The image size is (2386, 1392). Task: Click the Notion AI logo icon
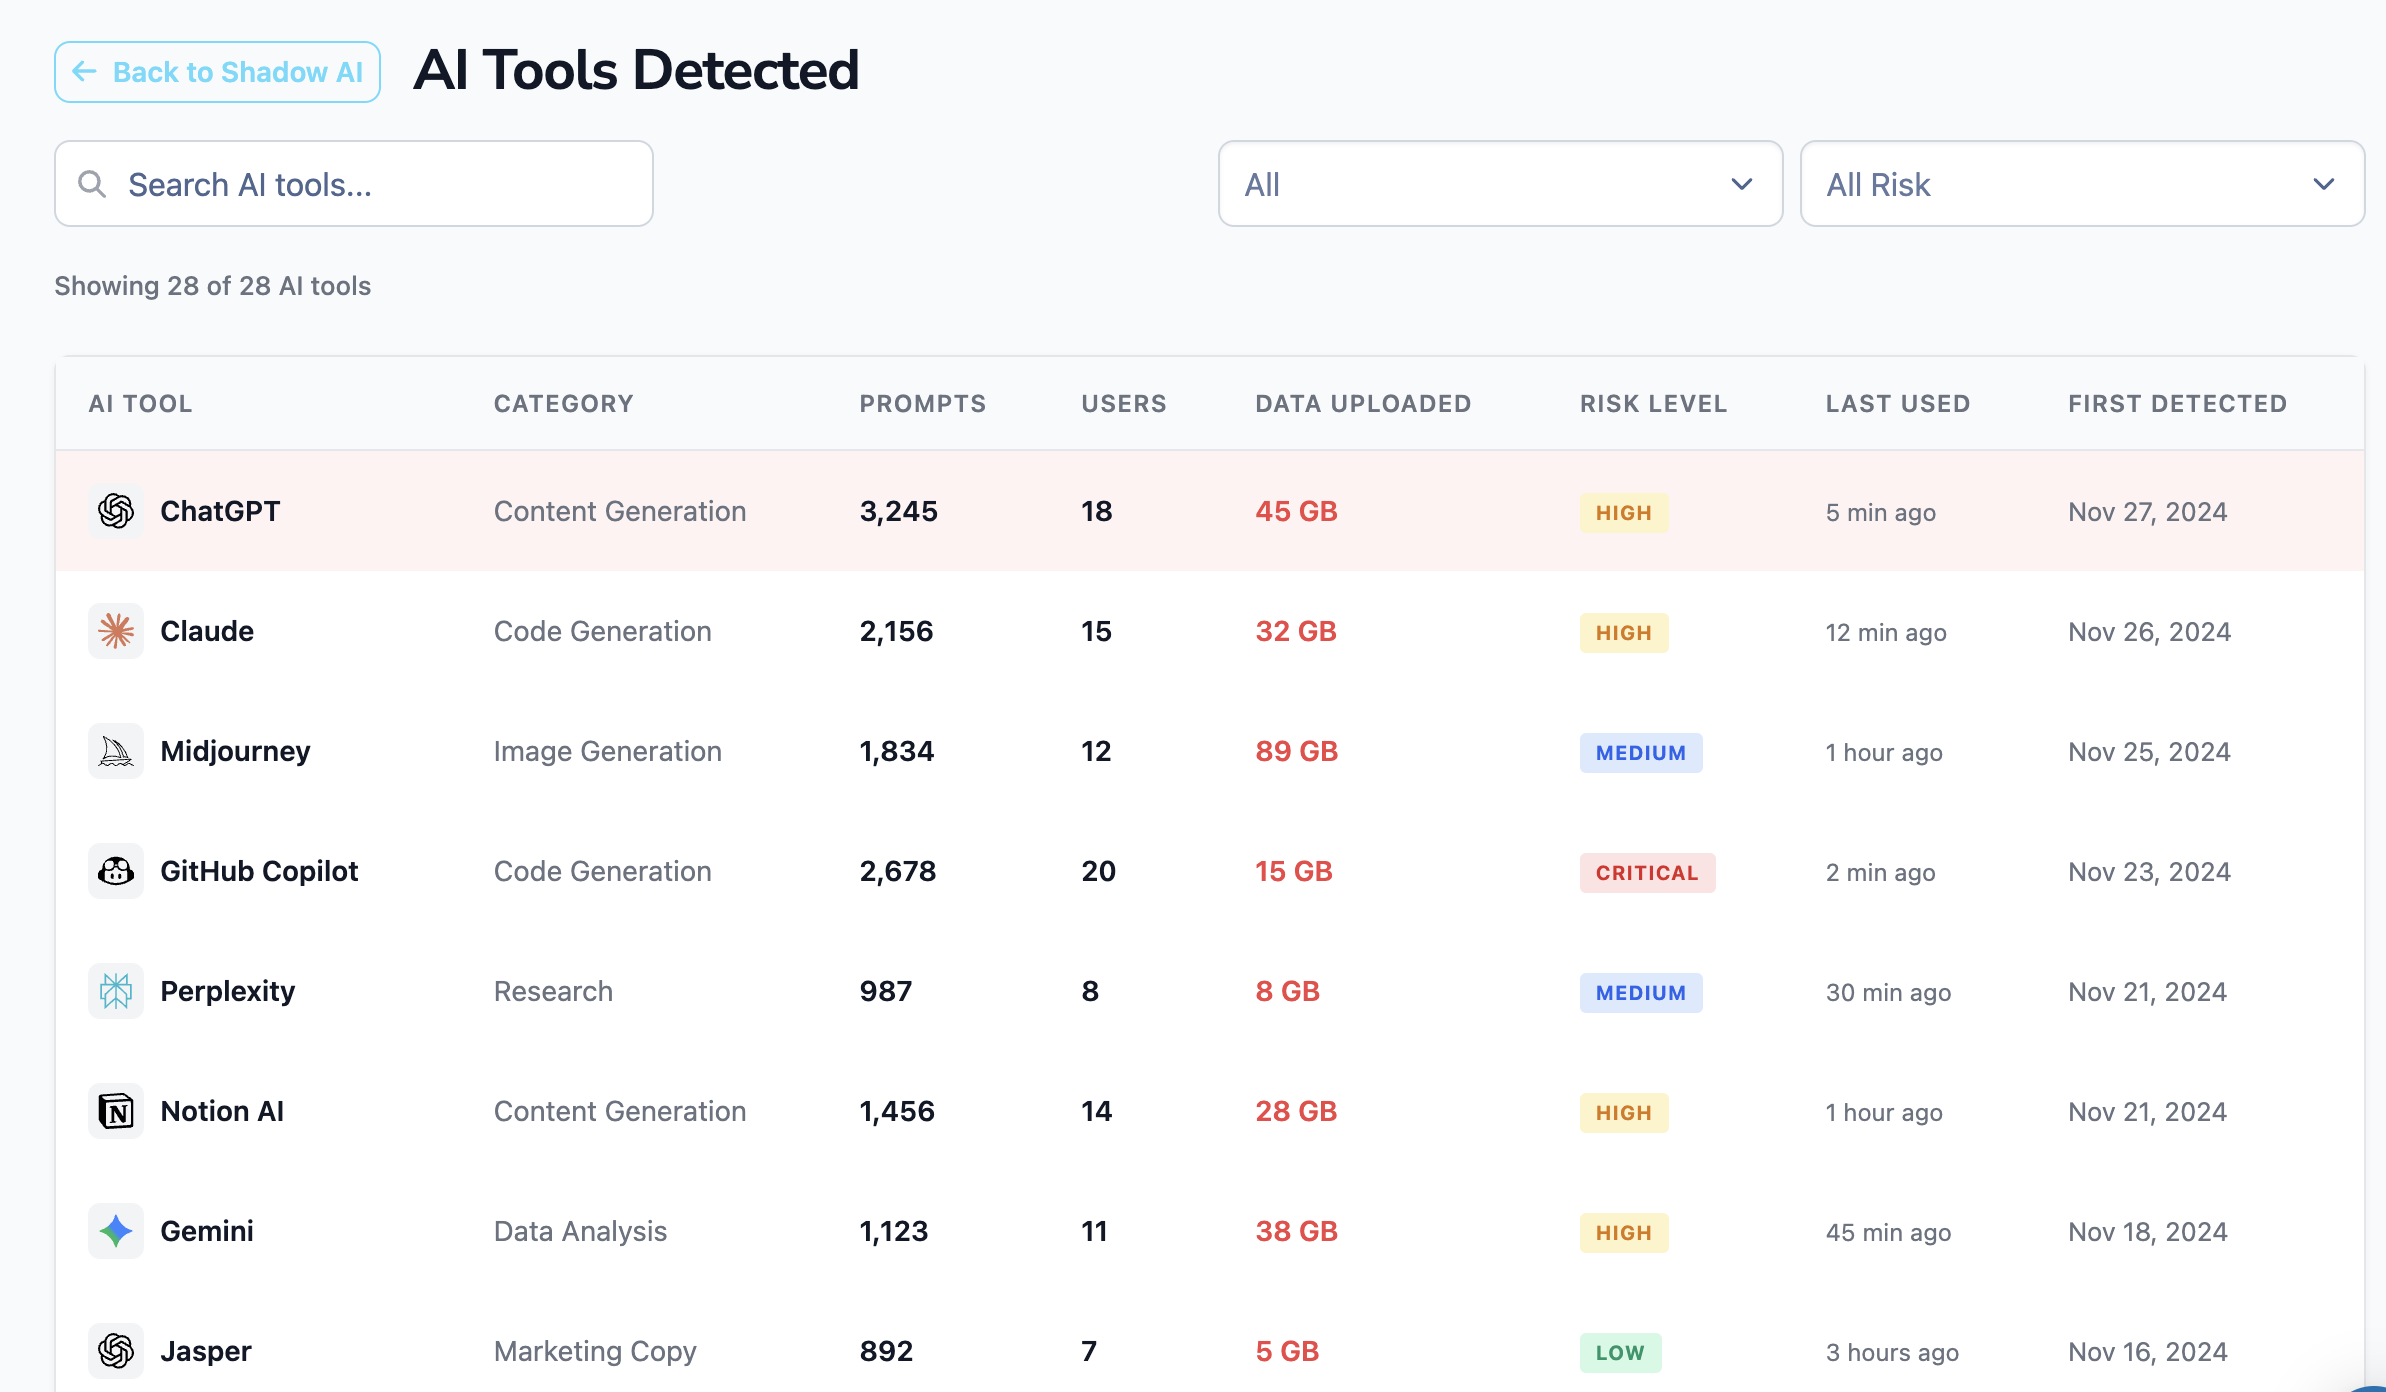116,1111
